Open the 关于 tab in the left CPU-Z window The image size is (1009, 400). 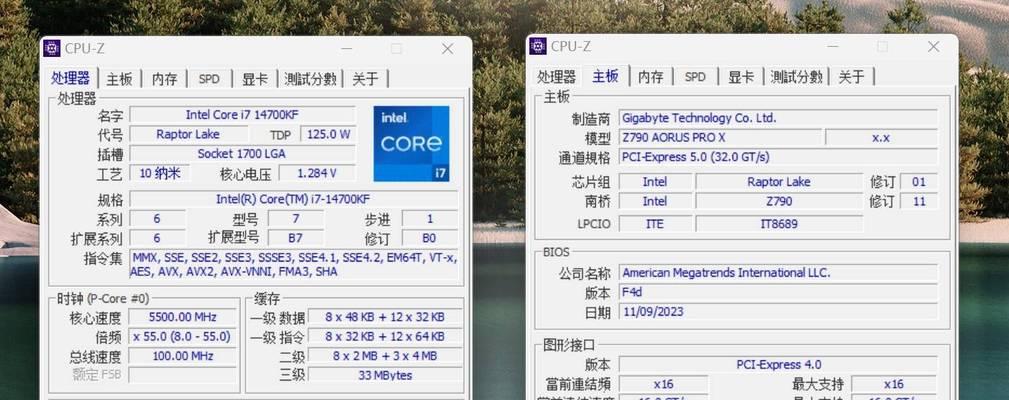coord(366,79)
